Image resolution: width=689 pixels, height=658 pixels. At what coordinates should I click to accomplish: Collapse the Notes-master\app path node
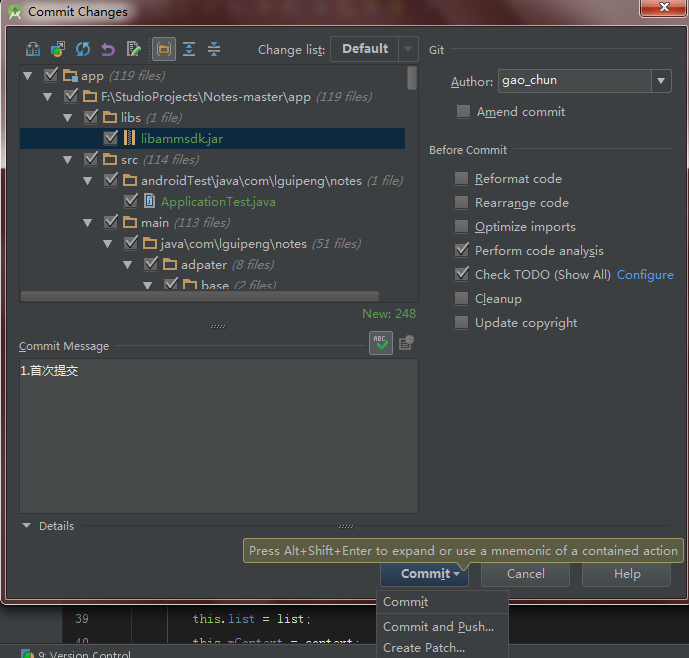(x=47, y=97)
